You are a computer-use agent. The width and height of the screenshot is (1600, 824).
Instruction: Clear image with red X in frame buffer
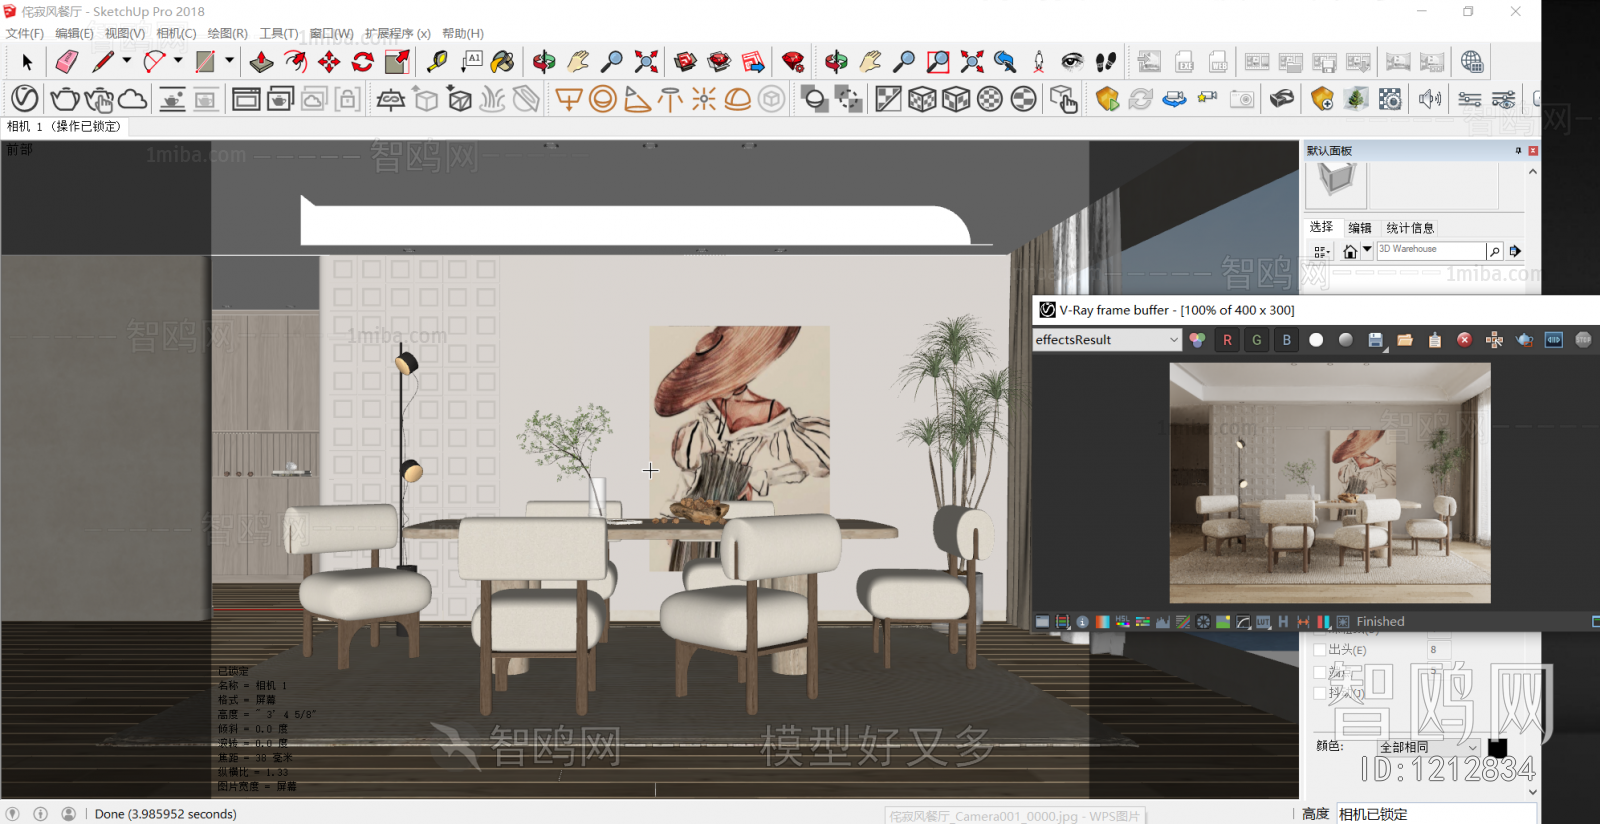pyautogui.click(x=1464, y=340)
